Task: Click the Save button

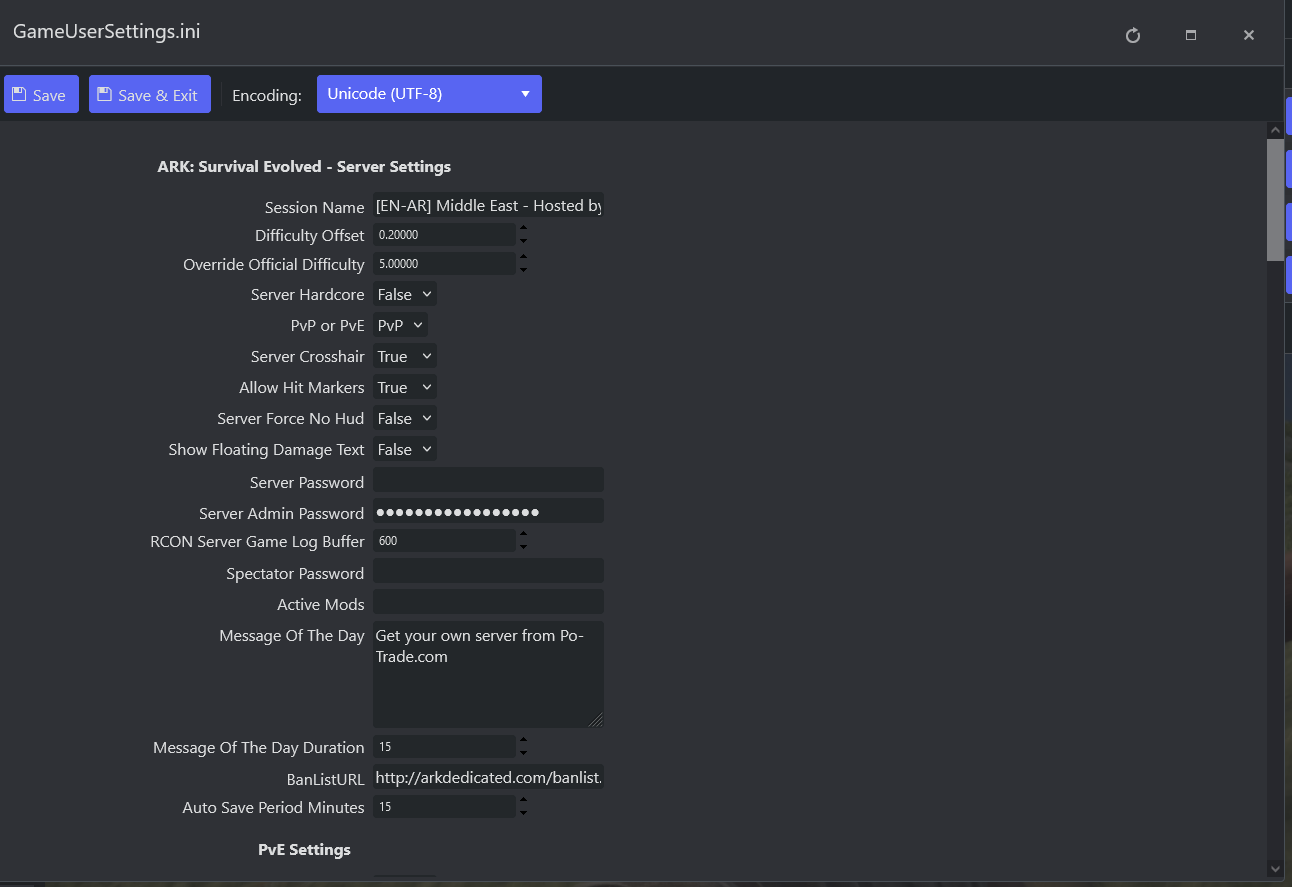Action: coord(41,94)
